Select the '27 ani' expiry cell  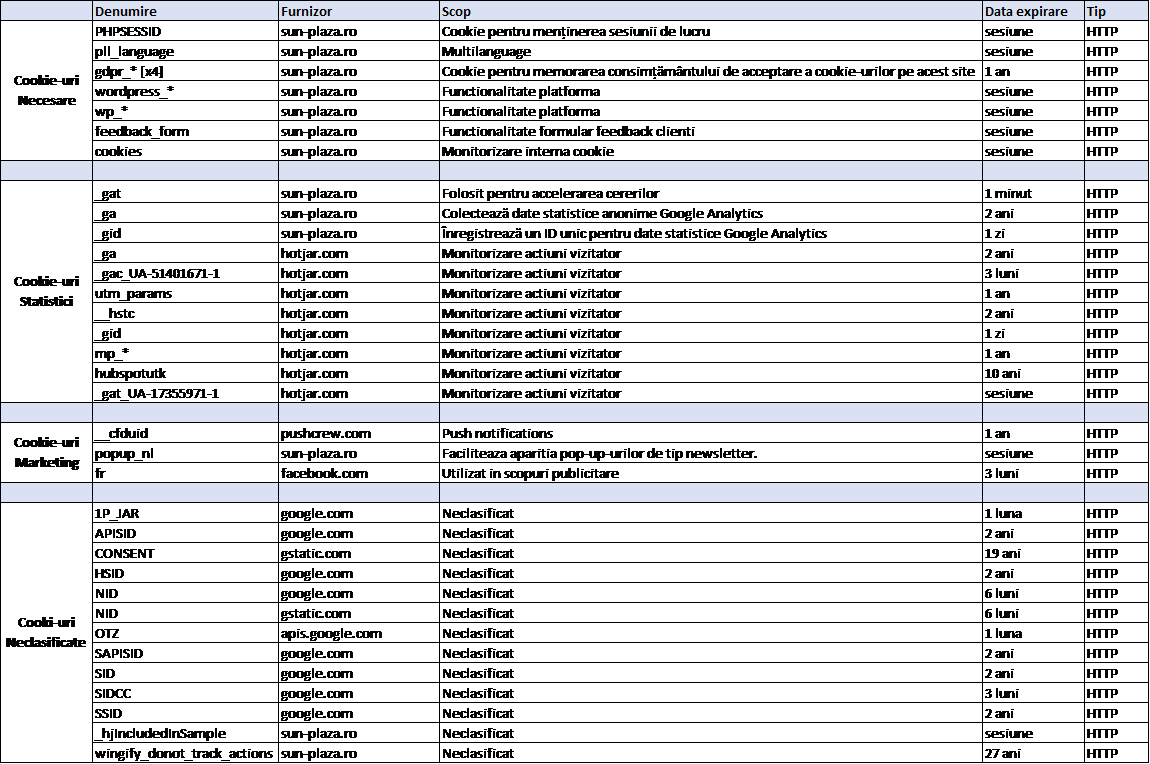[x=1033, y=753]
